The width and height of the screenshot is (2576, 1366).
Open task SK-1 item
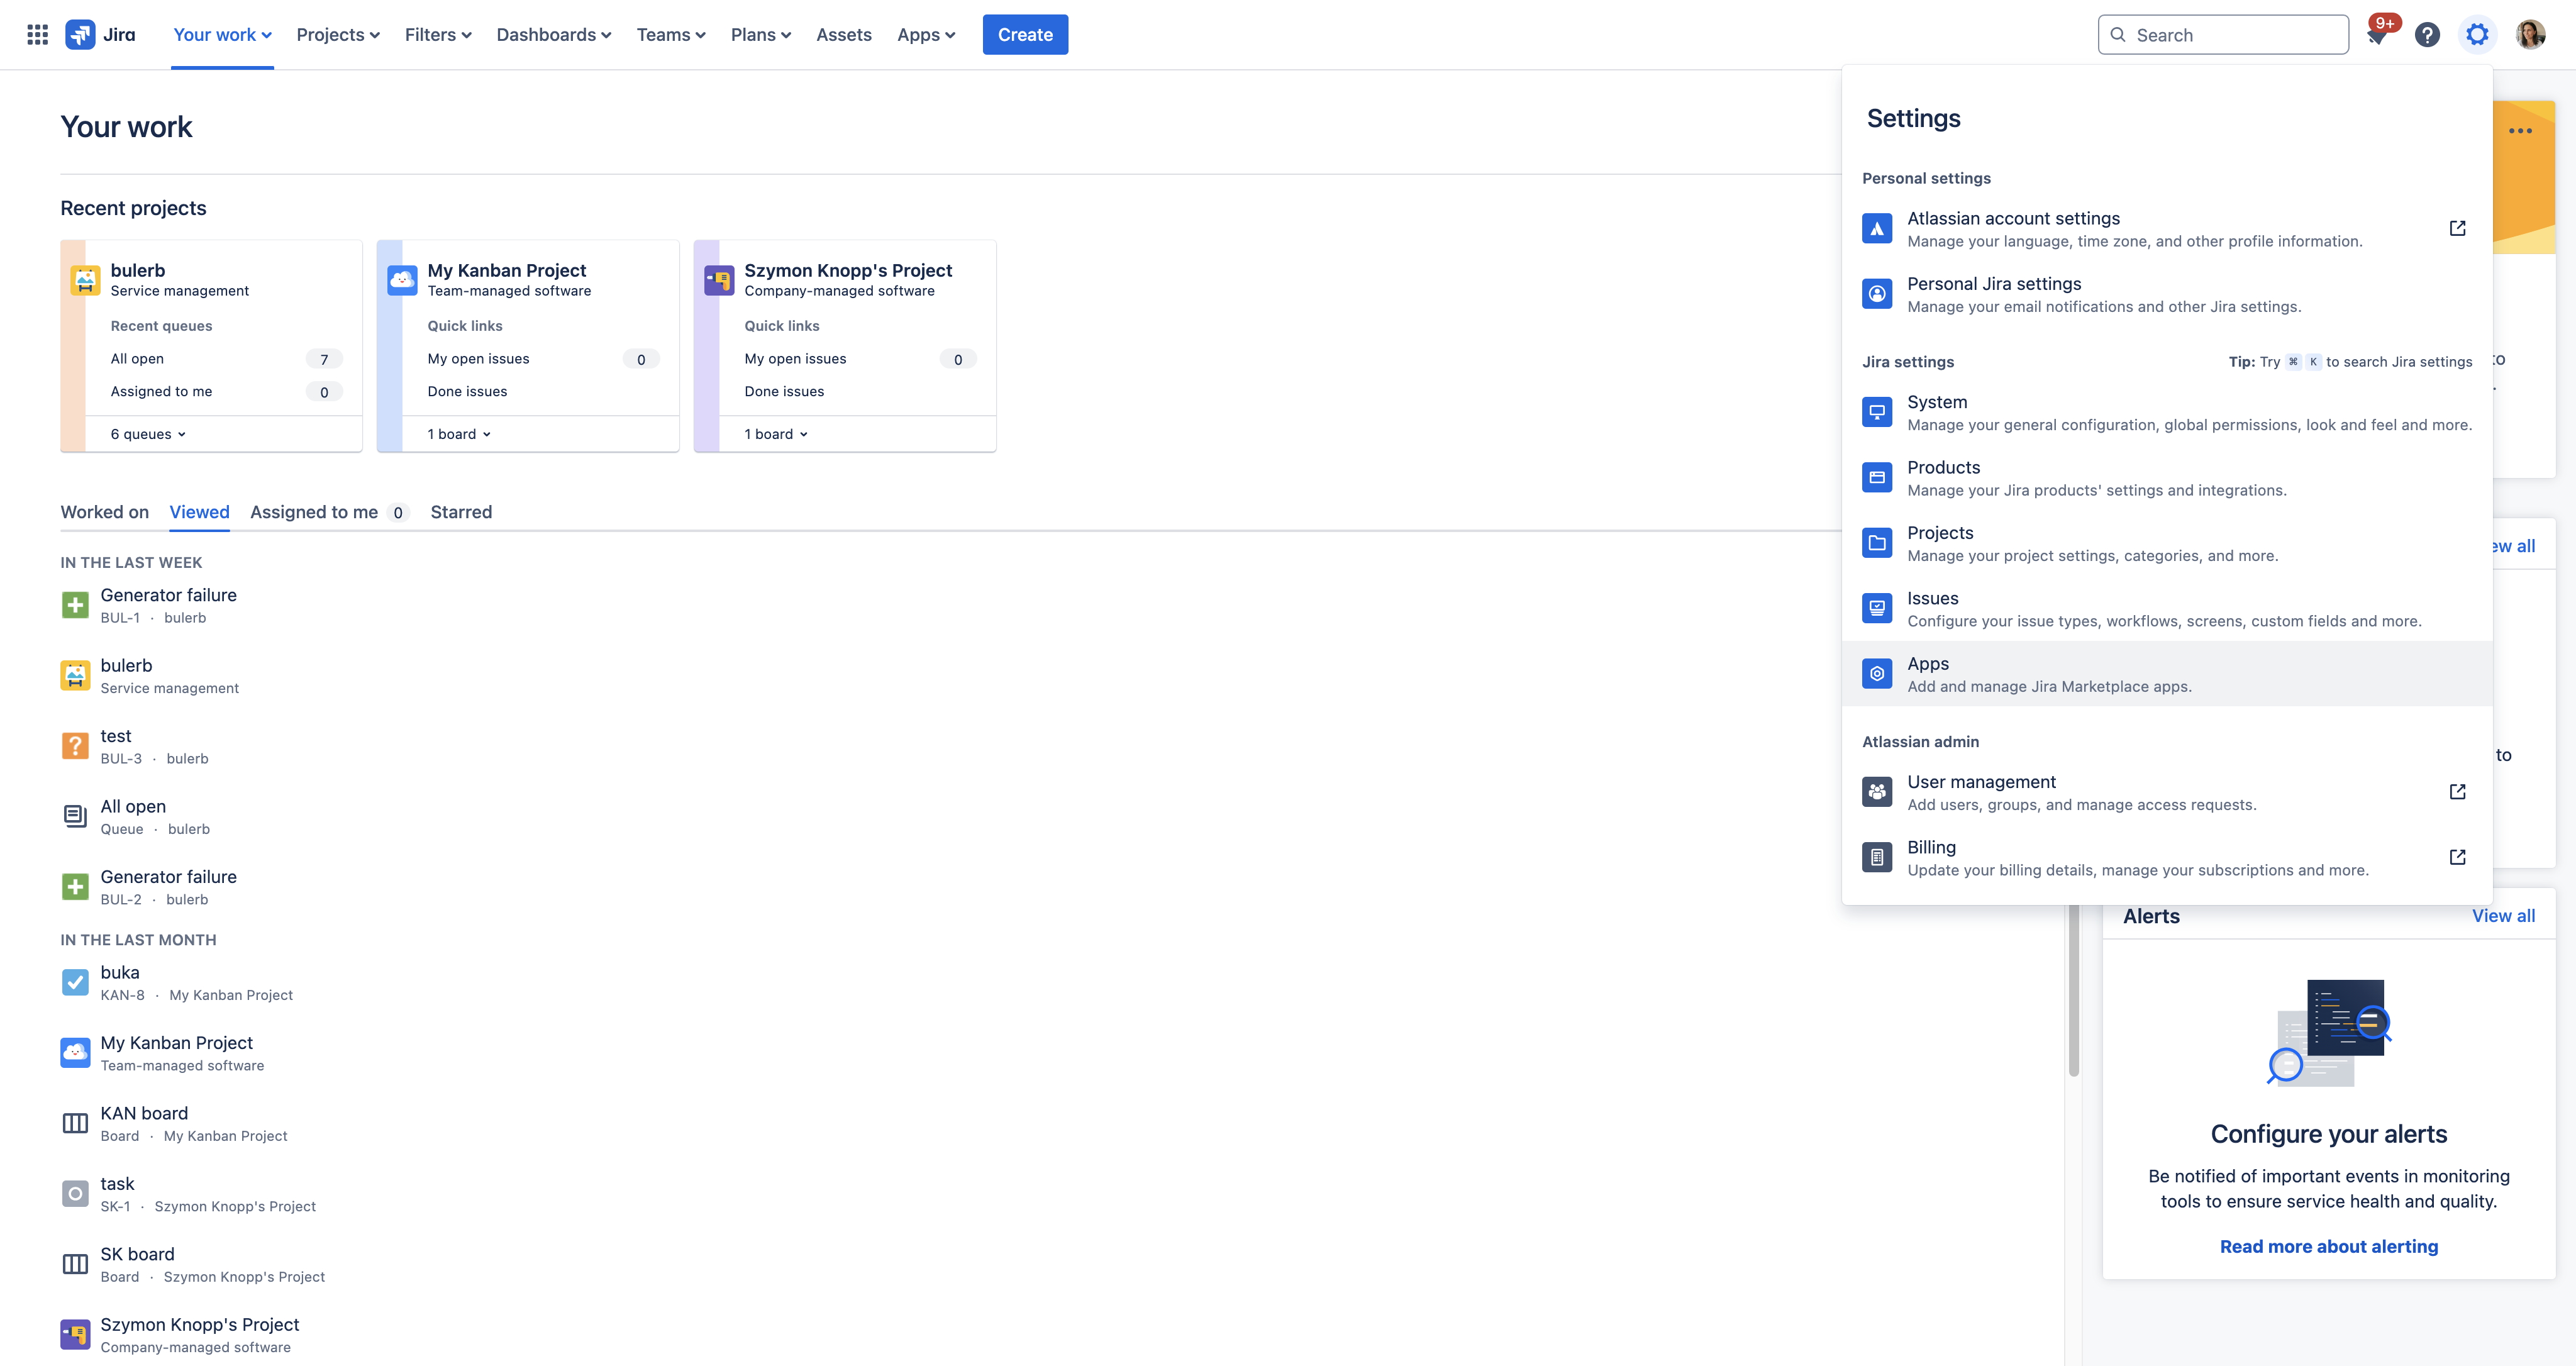[x=188, y=1194]
